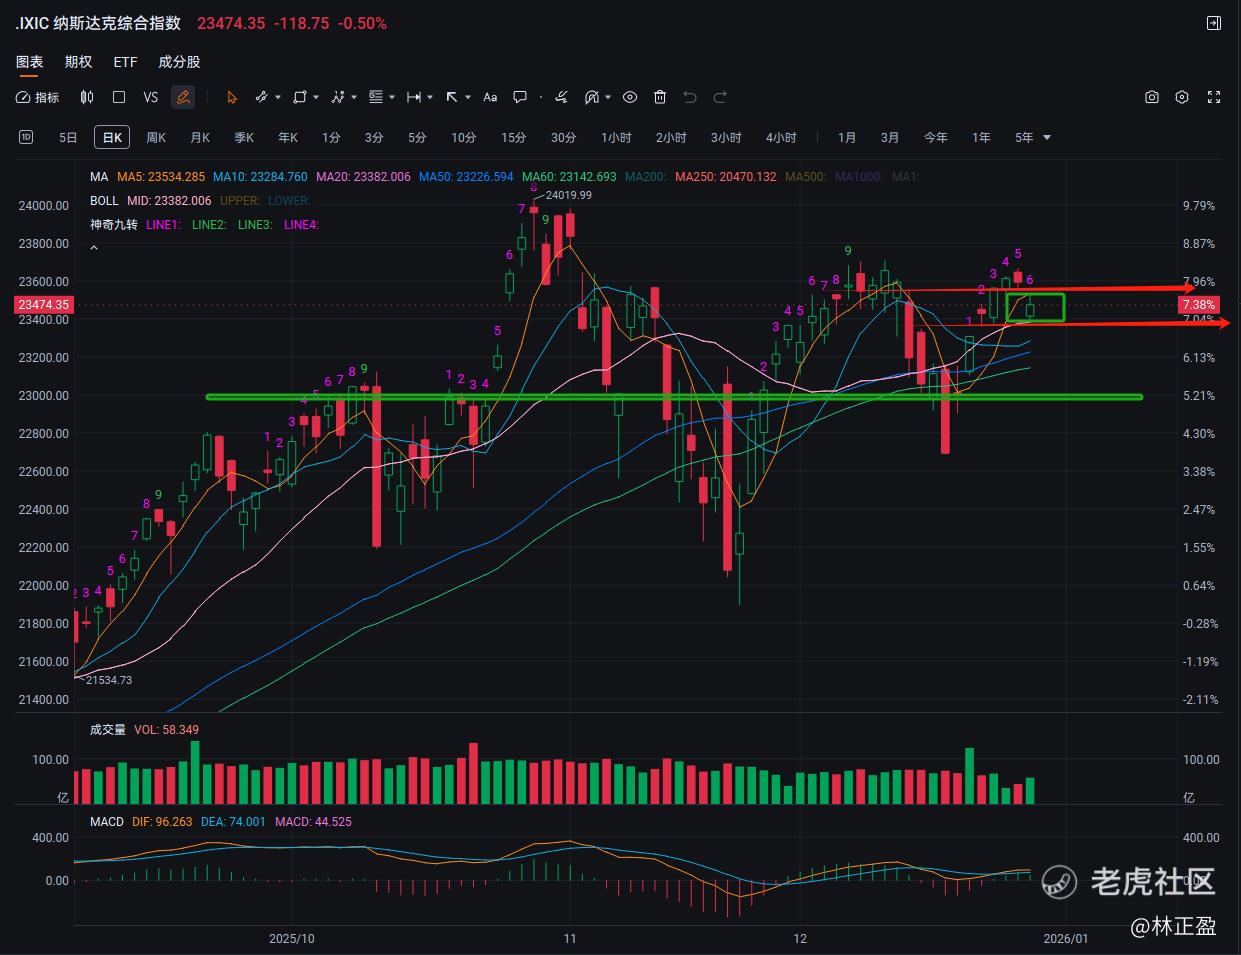Click the MA5: 23534.285 legend value
This screenshot has height=955, width=1241.
(161, 177)
